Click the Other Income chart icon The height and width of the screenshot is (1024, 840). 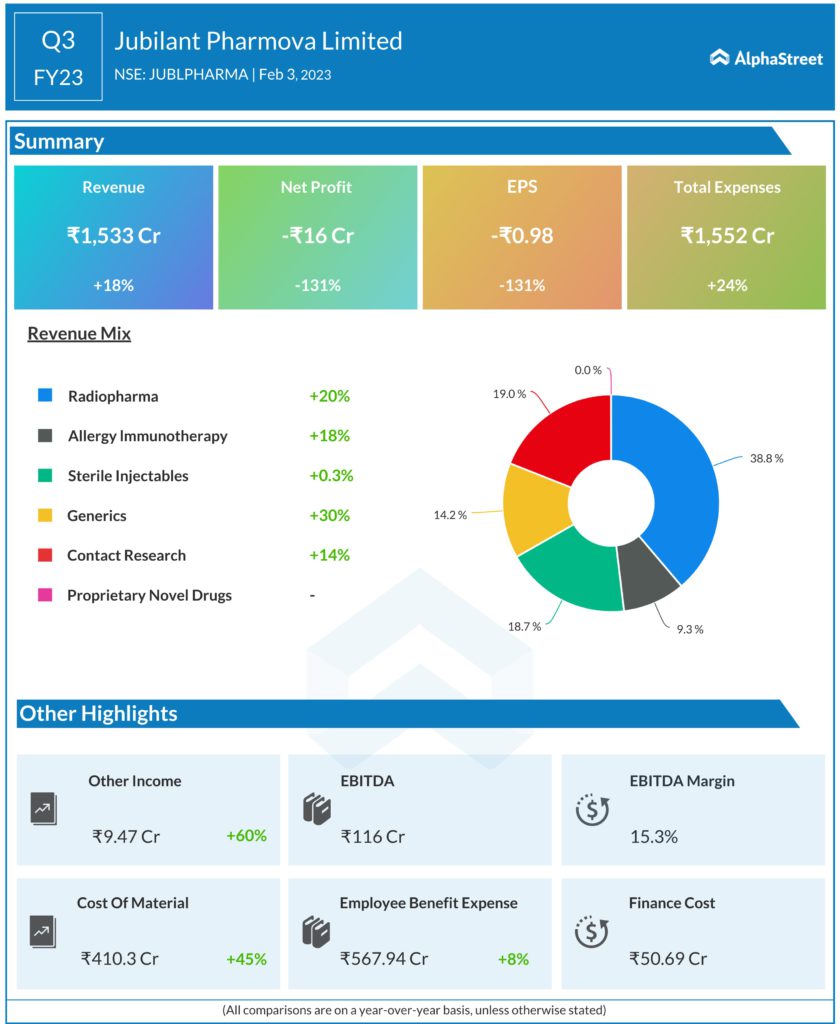coord(44,808)
